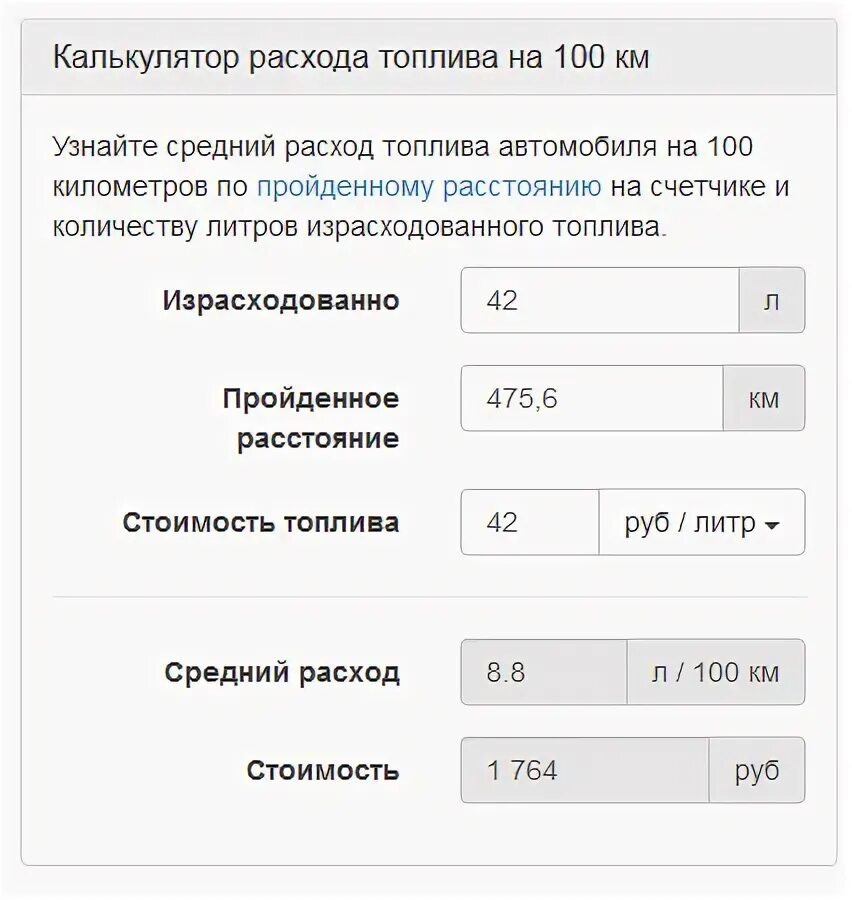Click the 'км' kilometers unit addon
The height and width of the screenshot is (900, 852).
point(763,398)
